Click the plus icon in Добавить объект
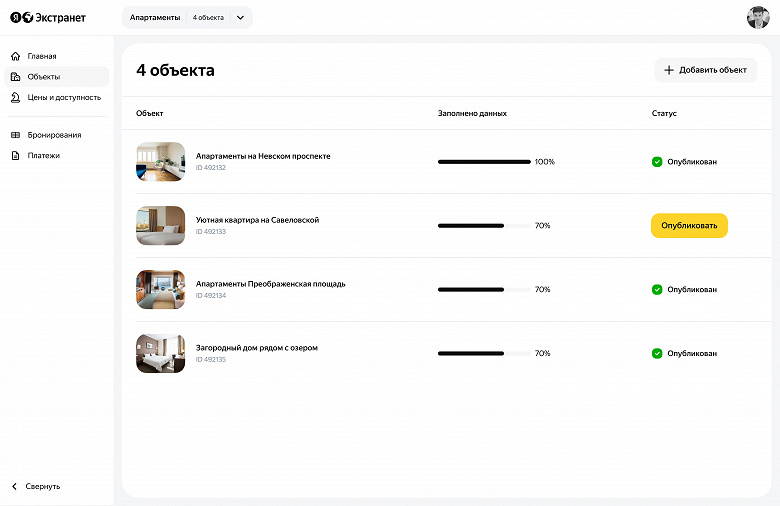Image resolution: width=780 pixels, height=506 pixels. click(669, 70)
